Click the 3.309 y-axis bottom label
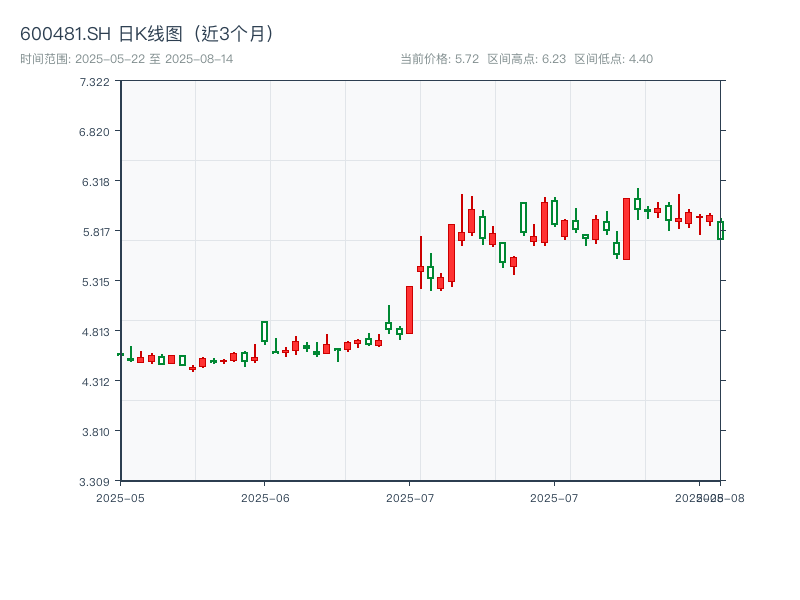 pyautogui.click(x=95, y=481)
